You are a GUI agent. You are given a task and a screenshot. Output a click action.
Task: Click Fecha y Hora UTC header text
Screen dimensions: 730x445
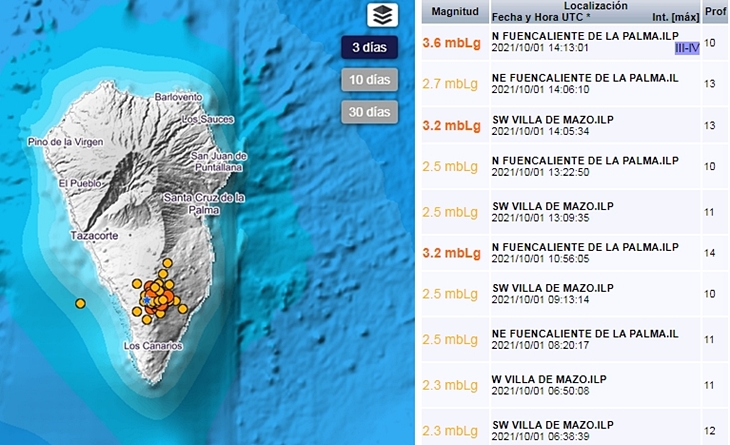[x=541, y=17]
